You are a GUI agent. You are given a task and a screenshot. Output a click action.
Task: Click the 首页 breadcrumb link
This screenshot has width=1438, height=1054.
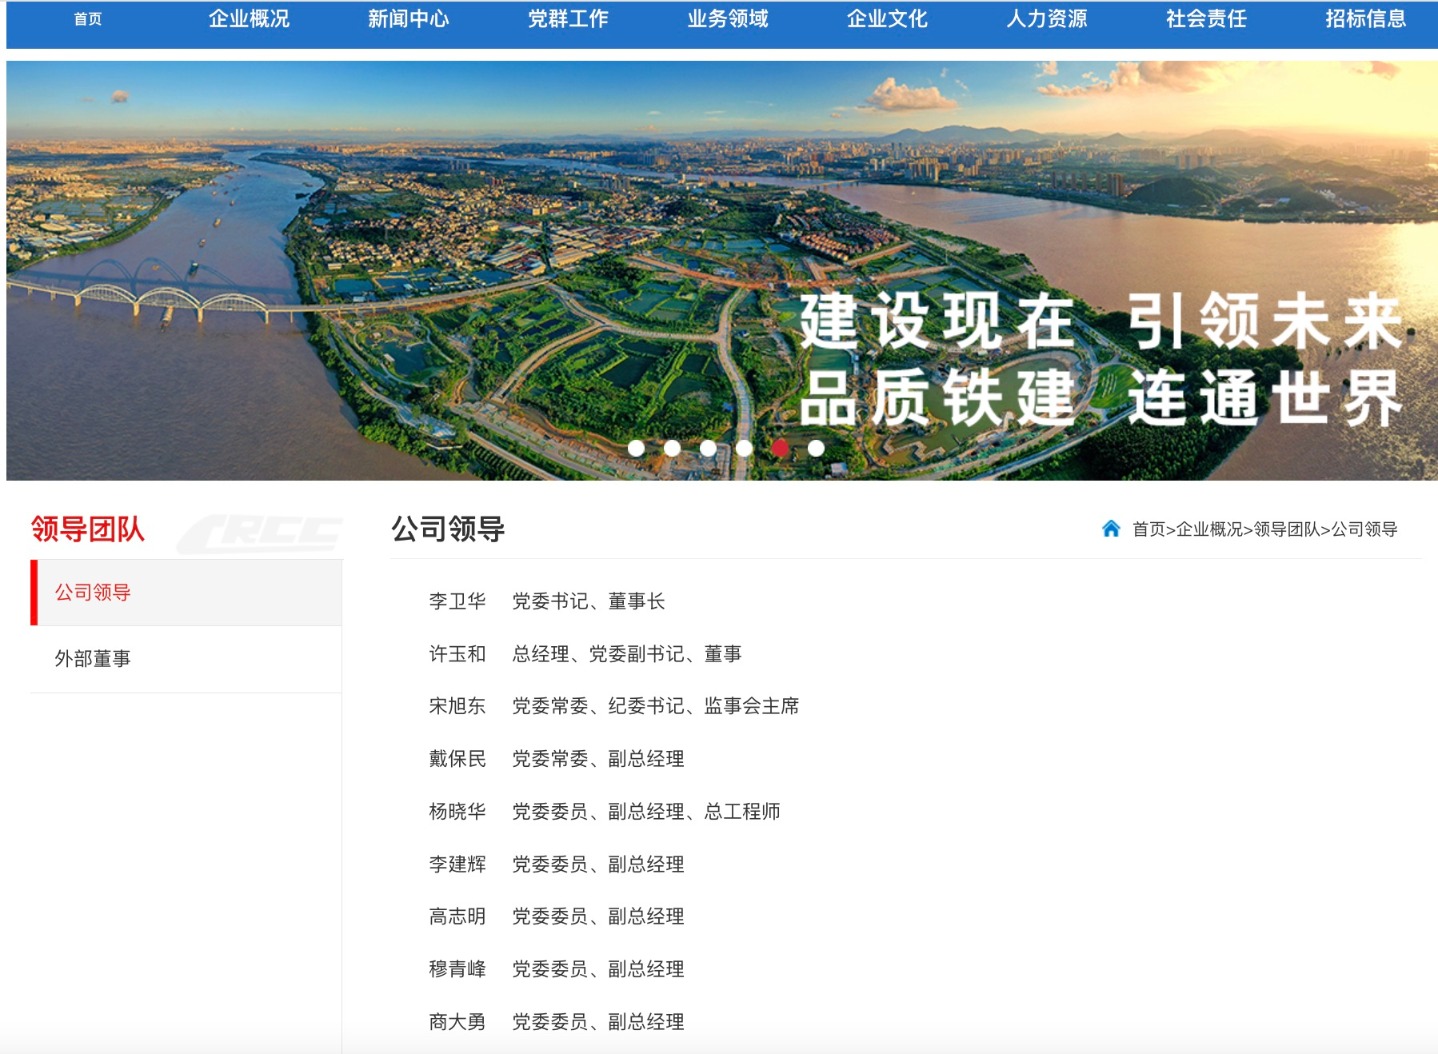[x=1148, y=529]
